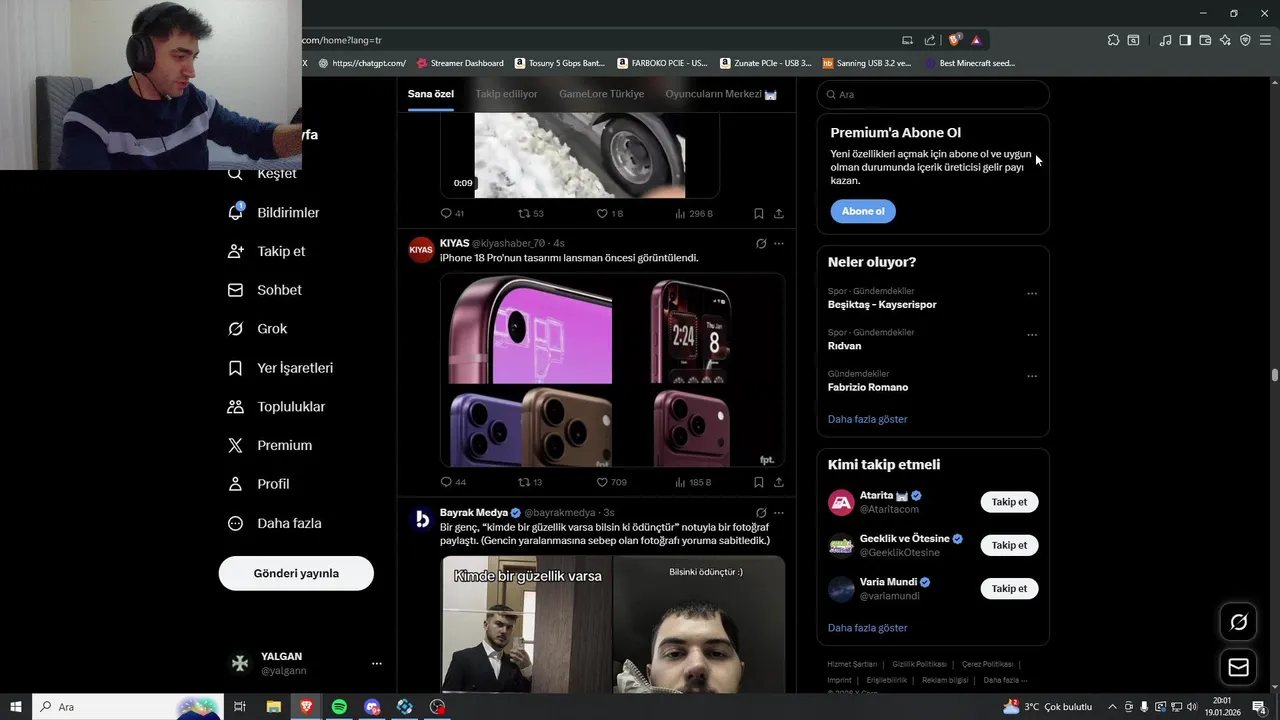1280x720 pixels.
Task: Switch to GameLore Türkiye tab
Action: point(601,94)
